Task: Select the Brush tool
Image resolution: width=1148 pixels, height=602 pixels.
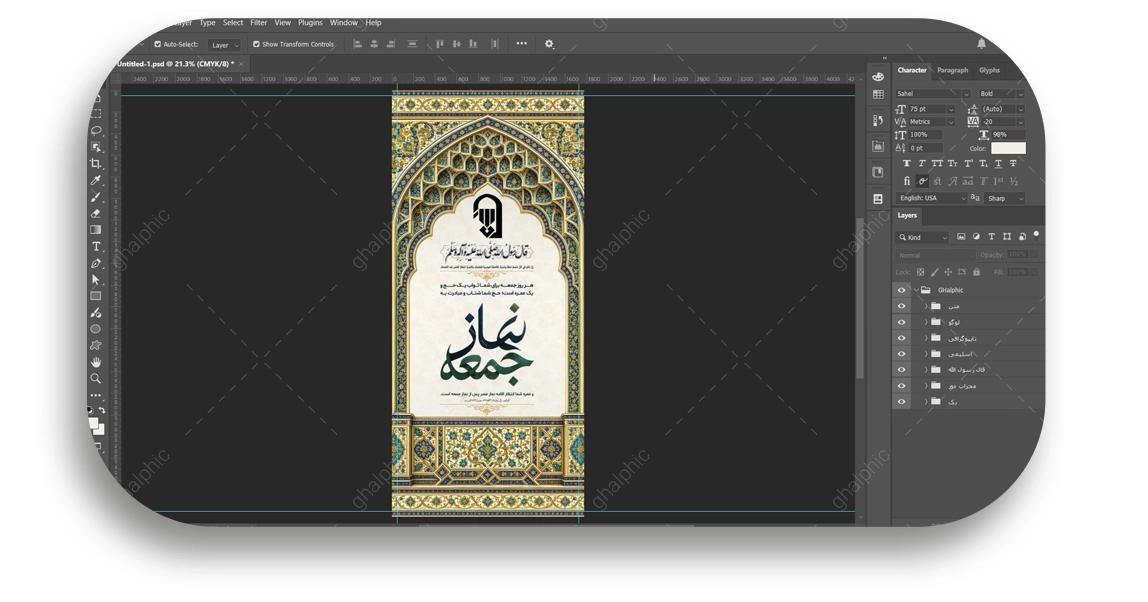Action: [x=96, y=197]
